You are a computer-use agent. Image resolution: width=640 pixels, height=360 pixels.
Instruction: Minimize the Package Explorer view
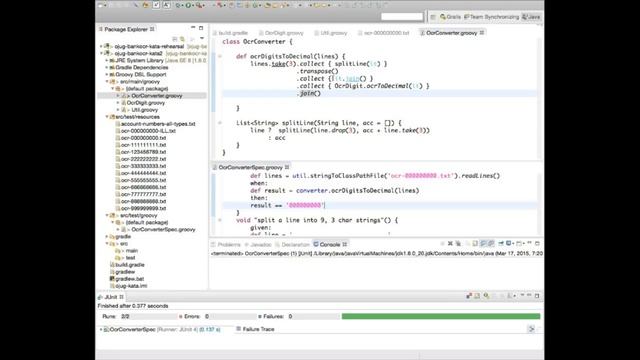coord(193,28)
